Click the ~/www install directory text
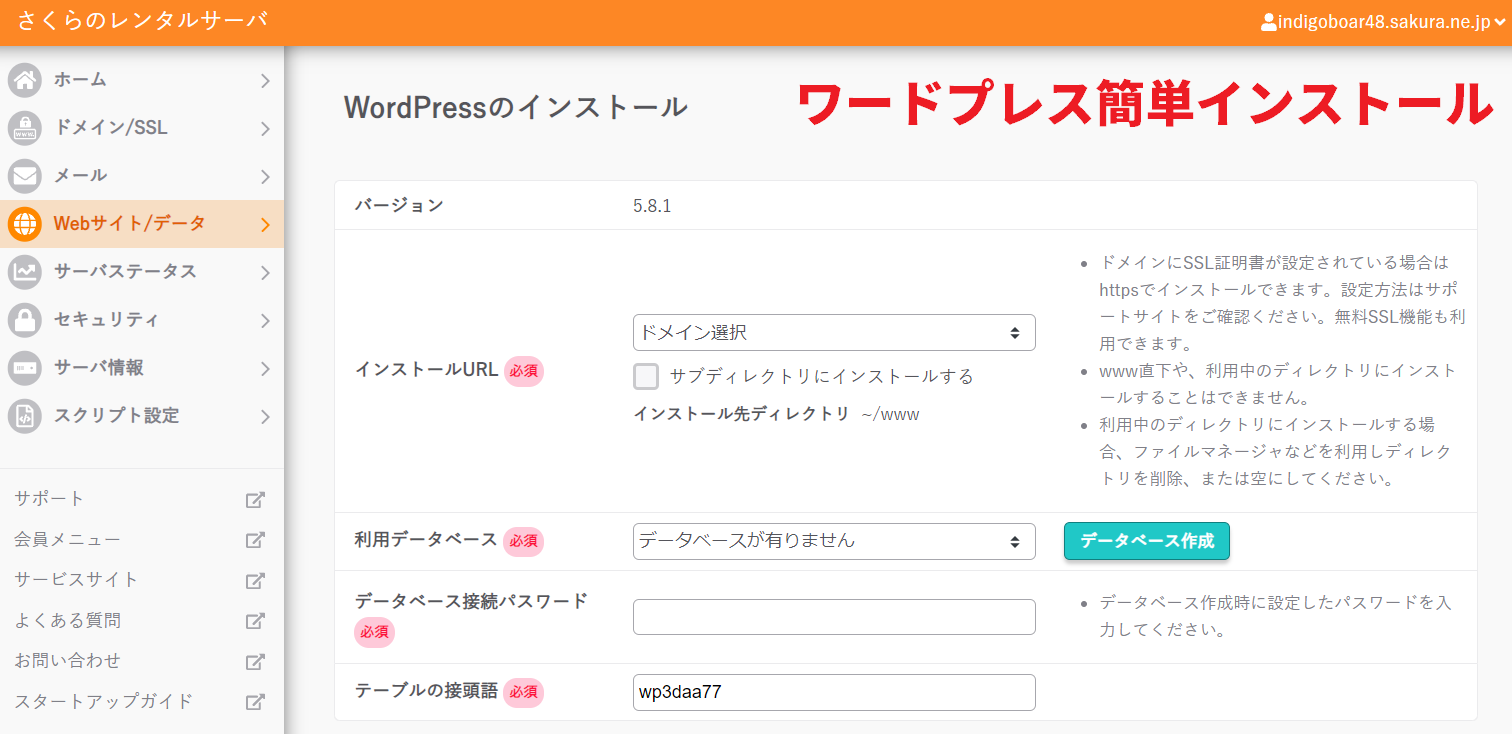 (x=890, y=414)
